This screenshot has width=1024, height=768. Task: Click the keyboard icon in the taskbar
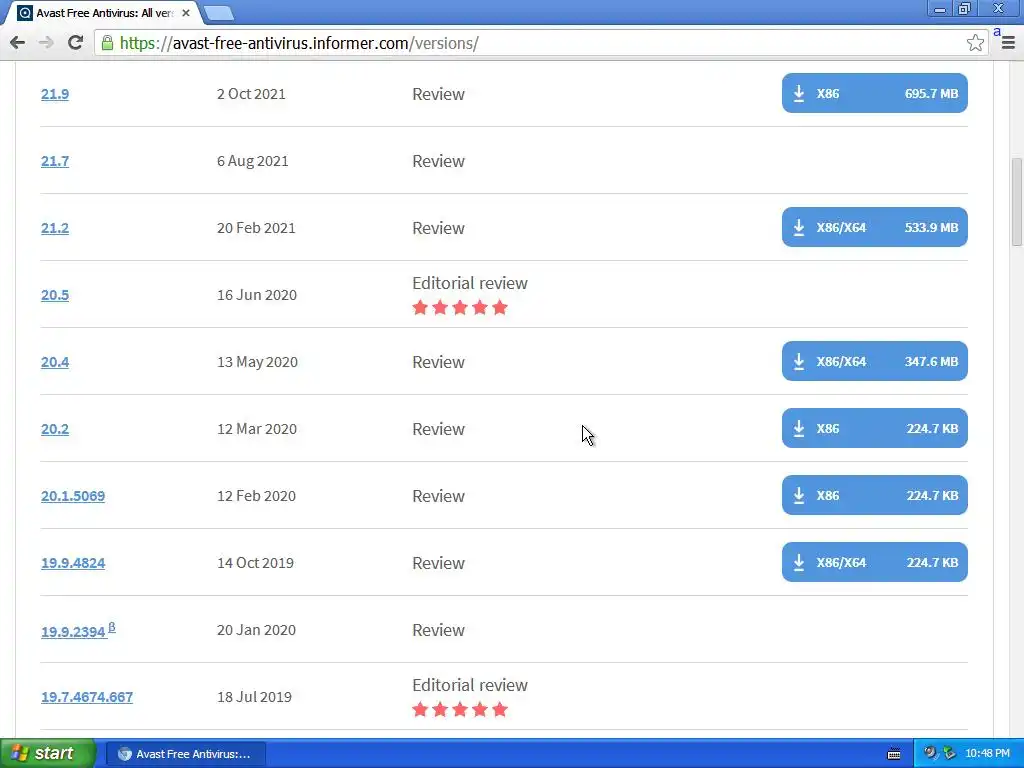[x=893, y=754]
